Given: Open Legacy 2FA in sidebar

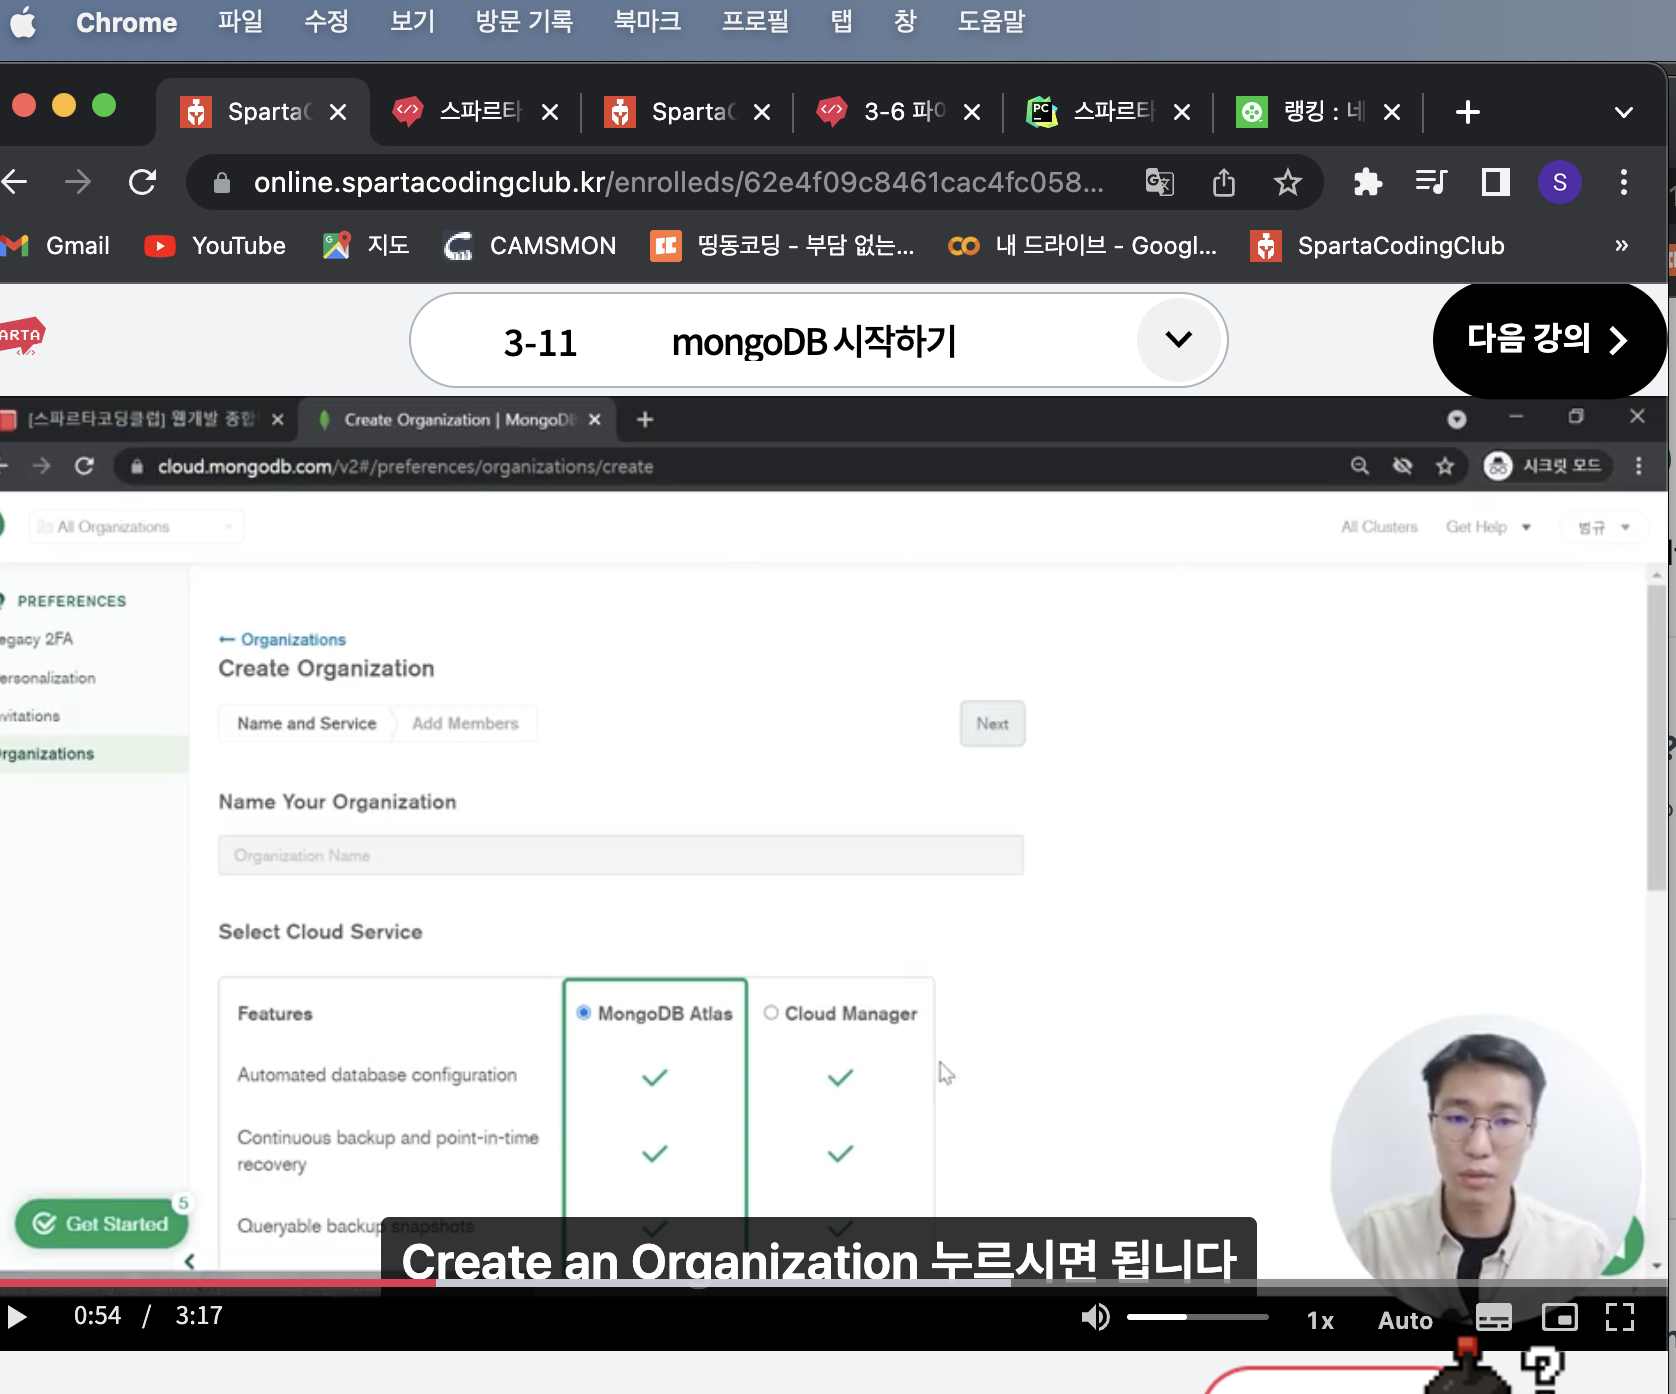Looking at the screenshot, I should pos(37,639).
